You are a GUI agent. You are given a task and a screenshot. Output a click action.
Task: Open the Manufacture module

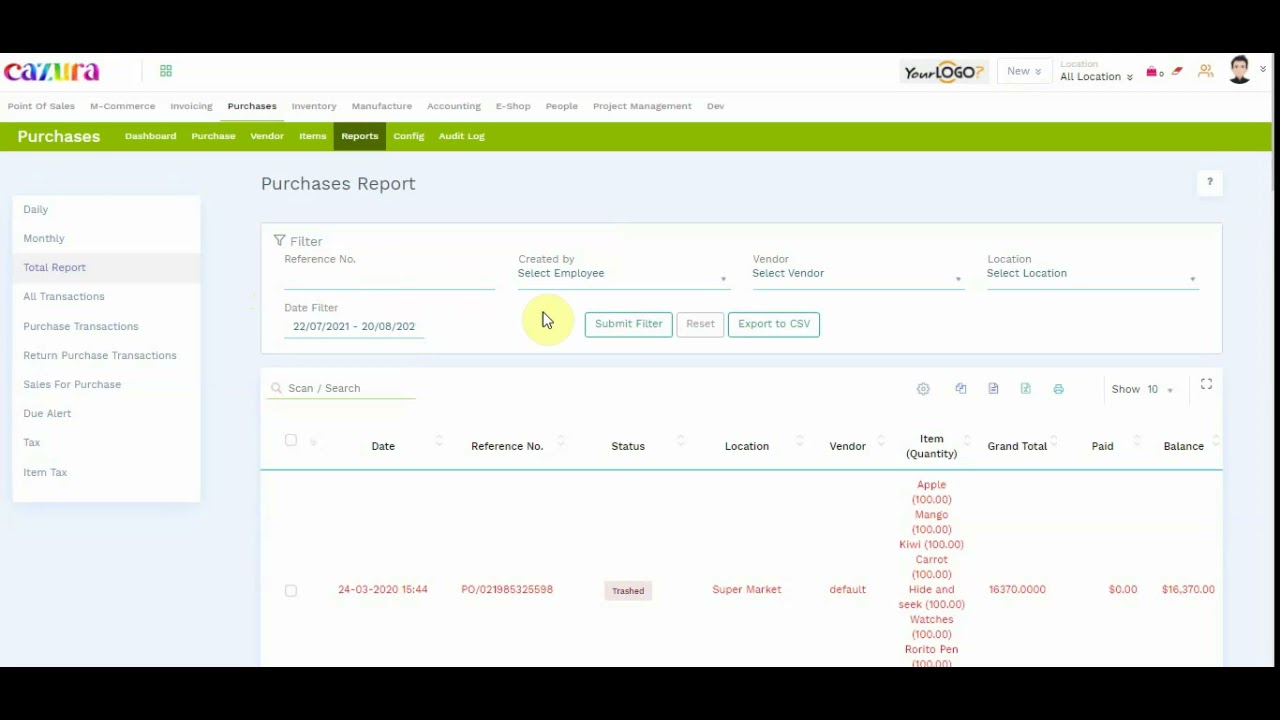(382, 106)
